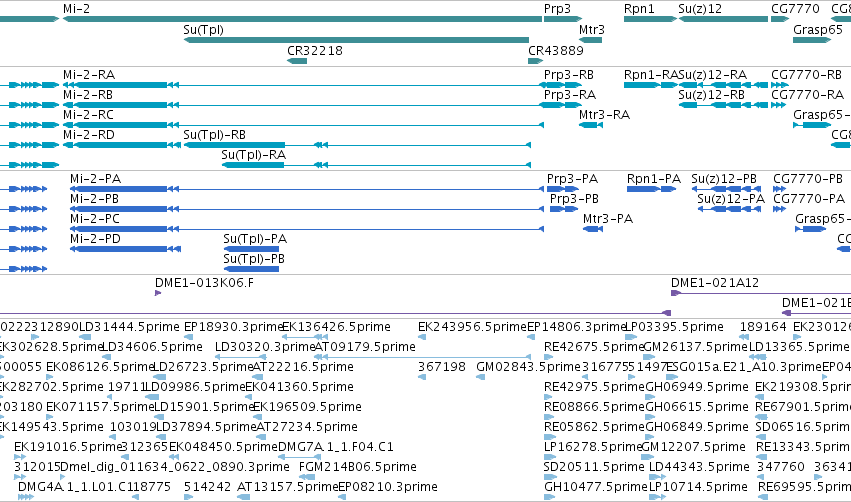Click the DMG7A.1_1.F04.C1 EST label
The width and height of the screenshot is (851, 502).
pyautogui.click(x=336, y=447)
